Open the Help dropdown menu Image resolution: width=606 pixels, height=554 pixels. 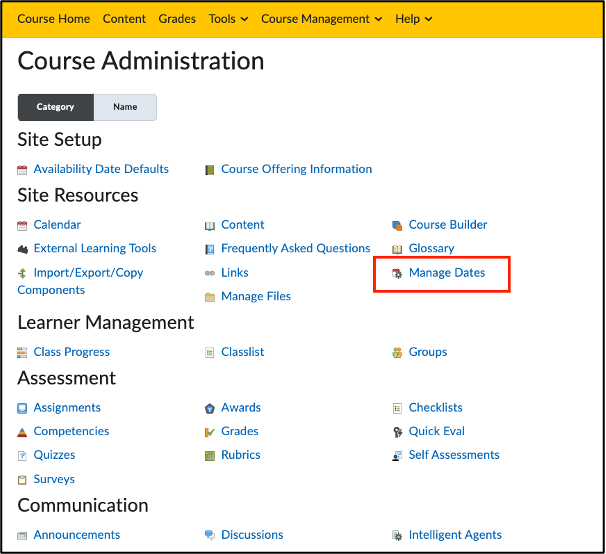click(x=414, y=19)
